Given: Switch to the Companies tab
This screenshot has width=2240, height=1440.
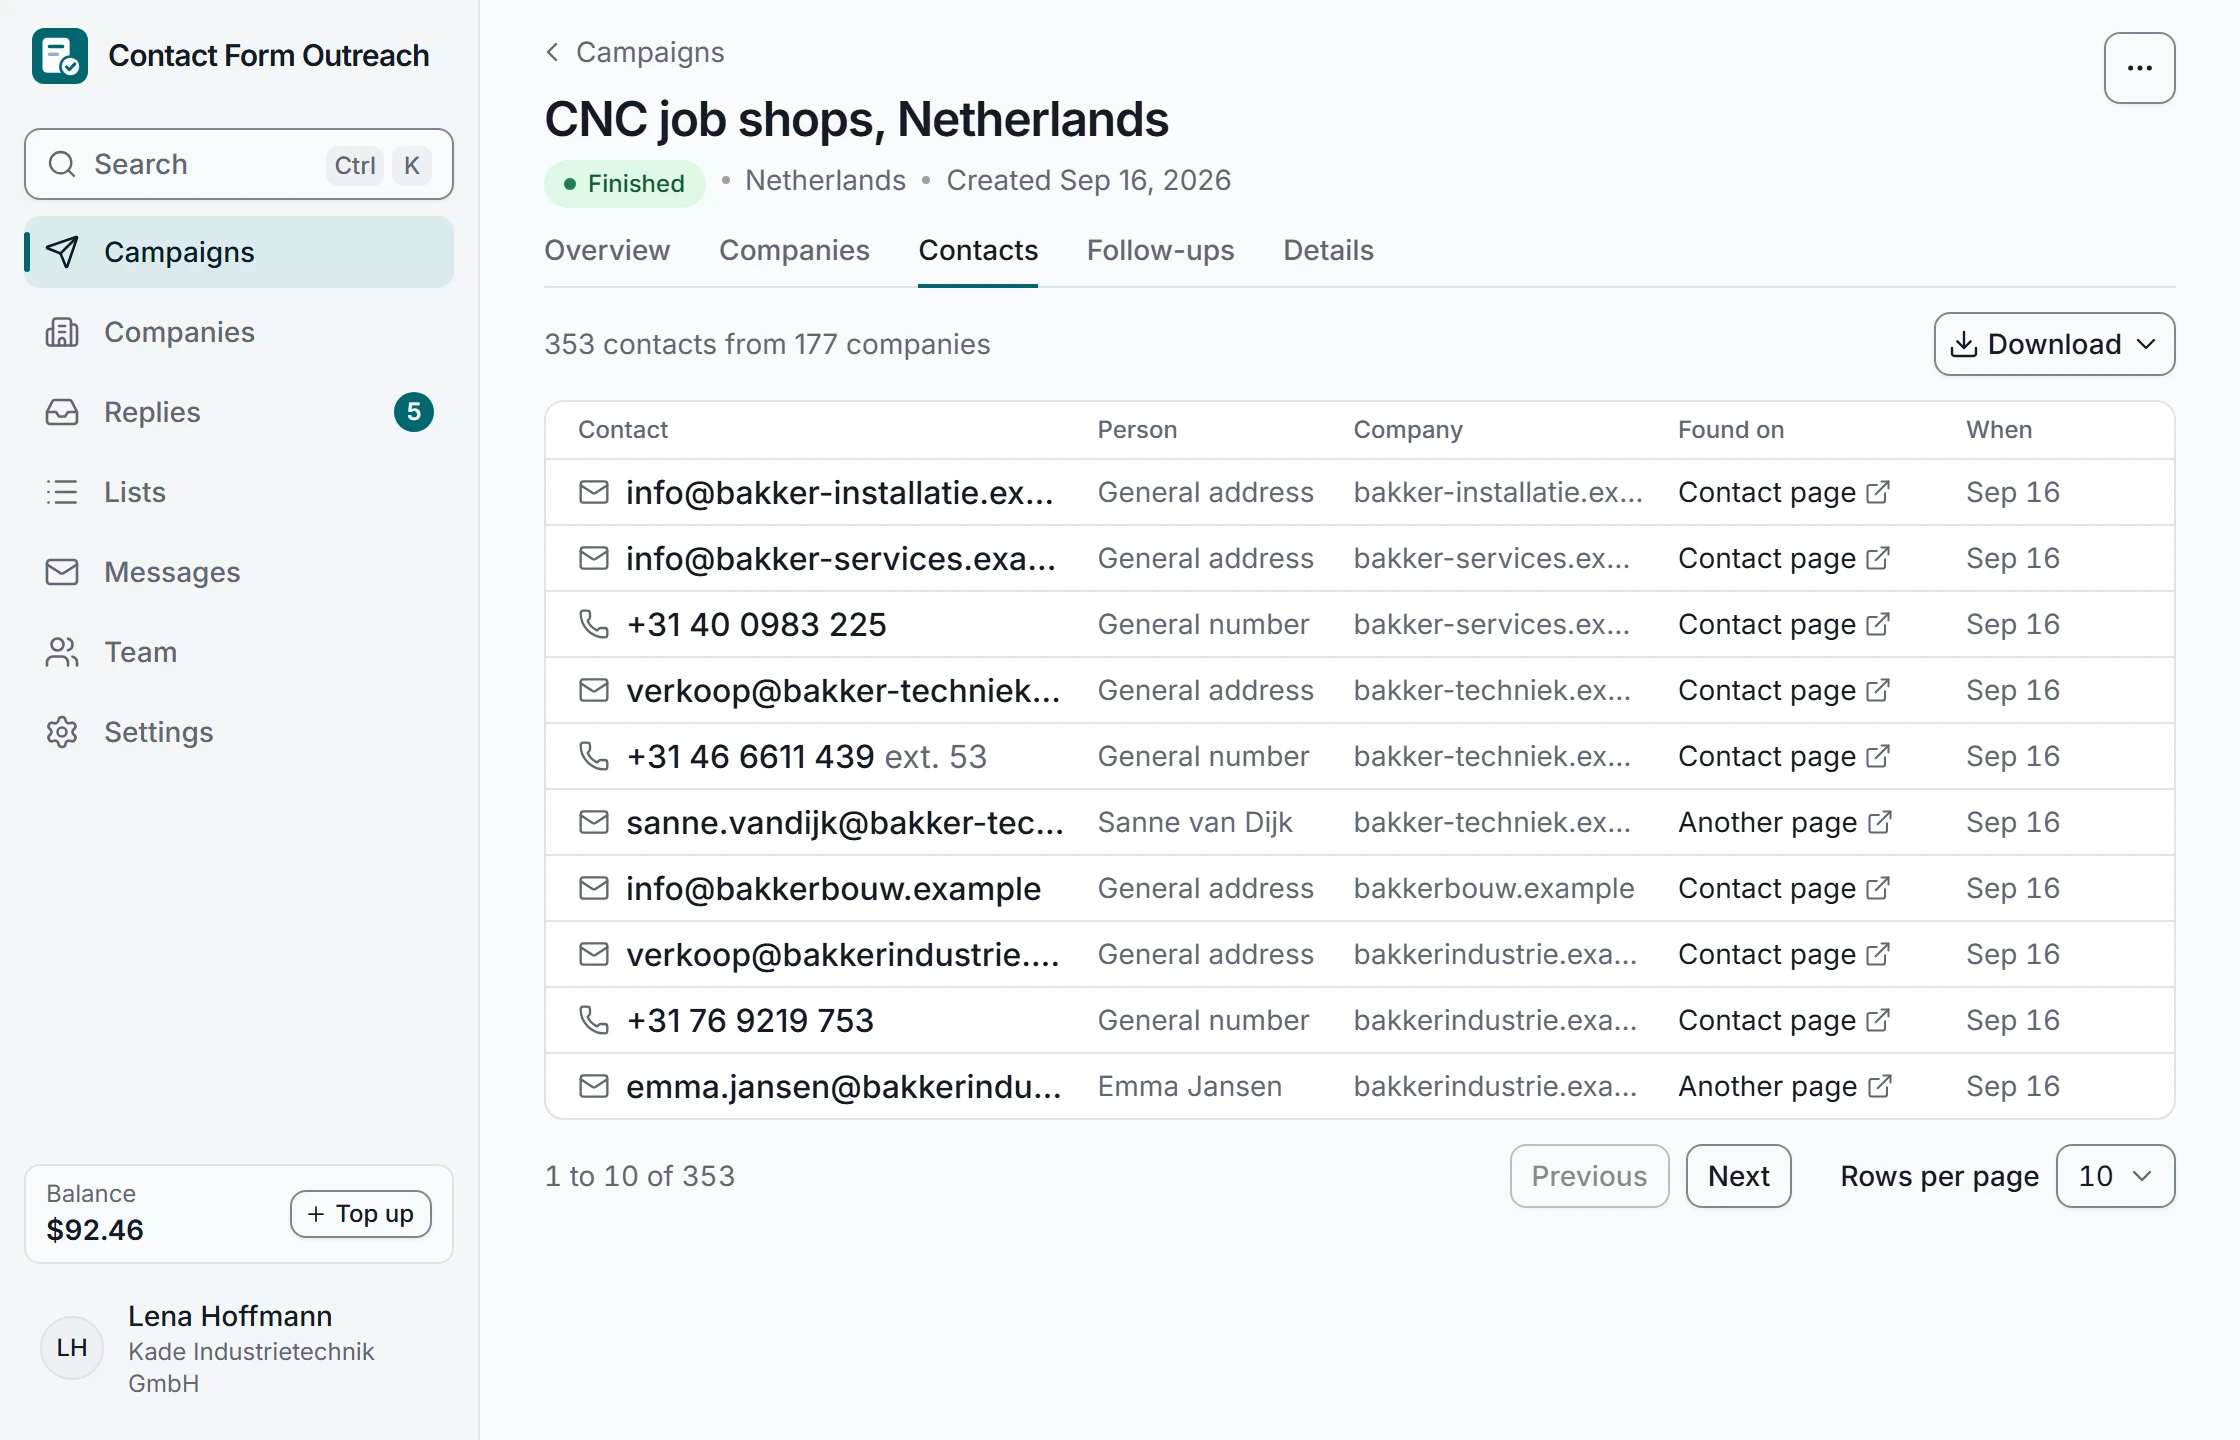Looking at the screenshot, I should click(x=794, y=250).
